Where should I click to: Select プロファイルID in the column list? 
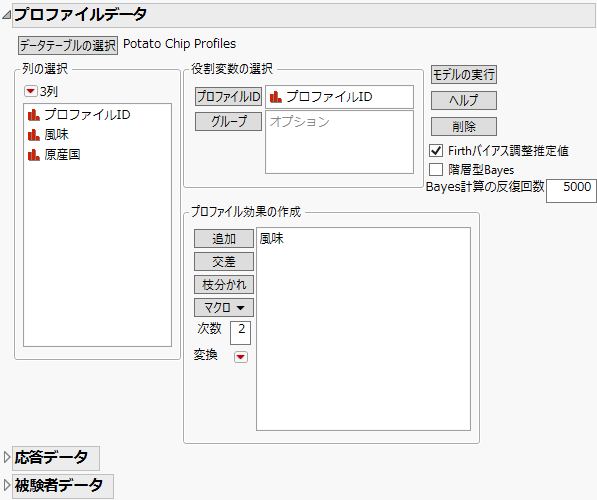coord(88,115)
